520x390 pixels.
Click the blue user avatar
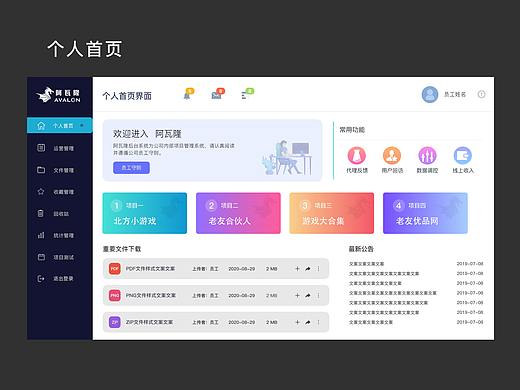click(x=430, y=95)
